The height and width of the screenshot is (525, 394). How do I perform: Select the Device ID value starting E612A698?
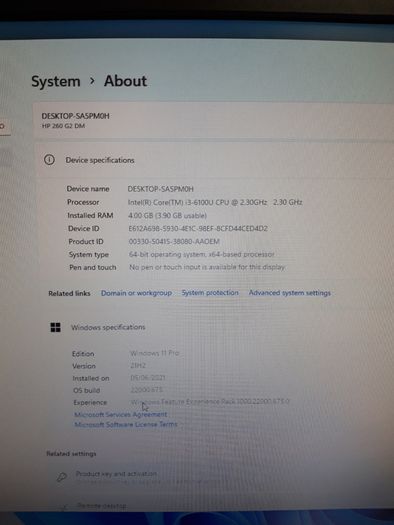tap(198, 228)
